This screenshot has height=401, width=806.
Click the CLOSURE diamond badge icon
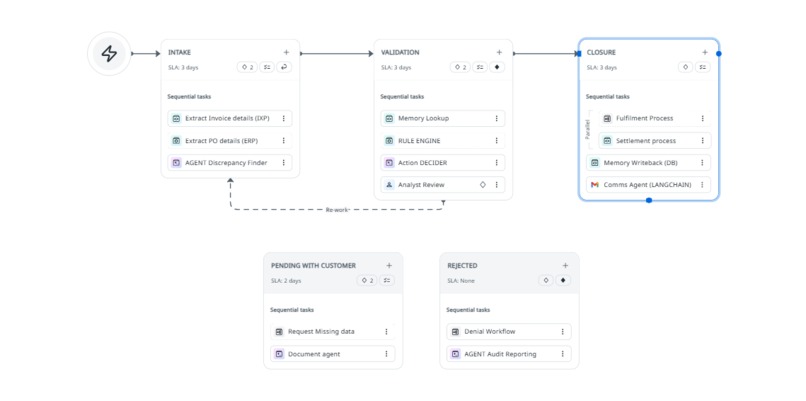(685, 67)
